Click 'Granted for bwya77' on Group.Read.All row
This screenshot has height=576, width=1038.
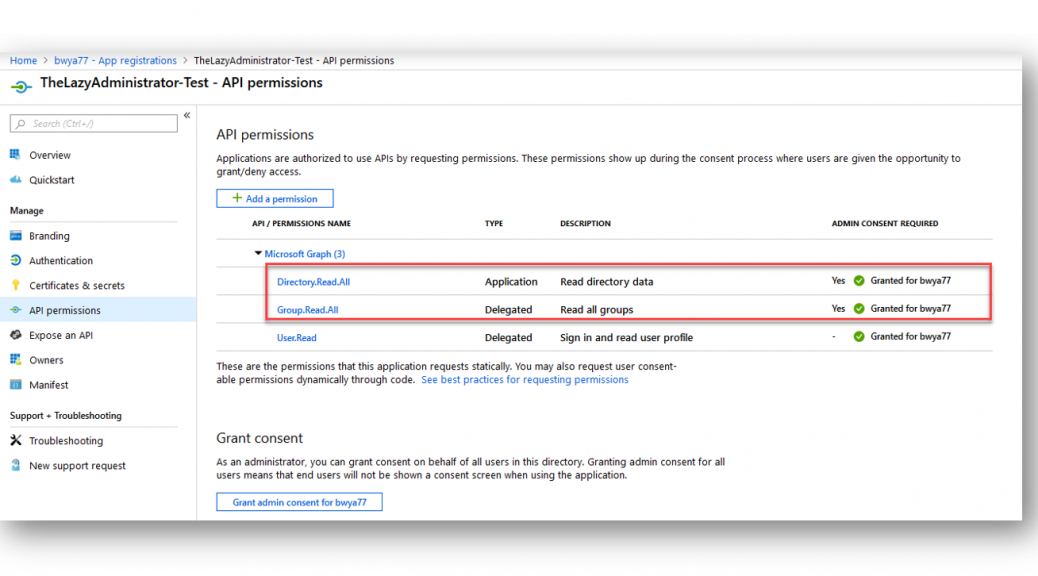point(910,309)
